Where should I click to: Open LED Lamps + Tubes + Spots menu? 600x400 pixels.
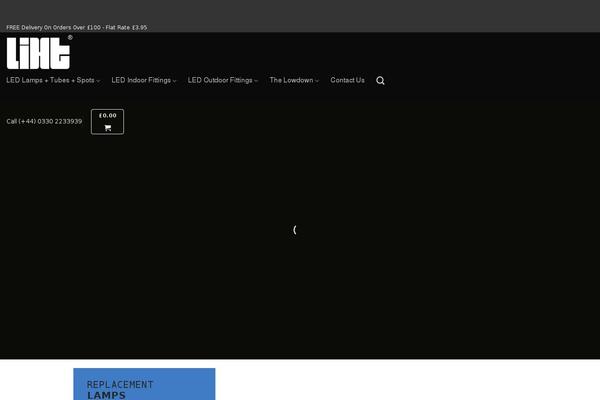coord(51,80)
